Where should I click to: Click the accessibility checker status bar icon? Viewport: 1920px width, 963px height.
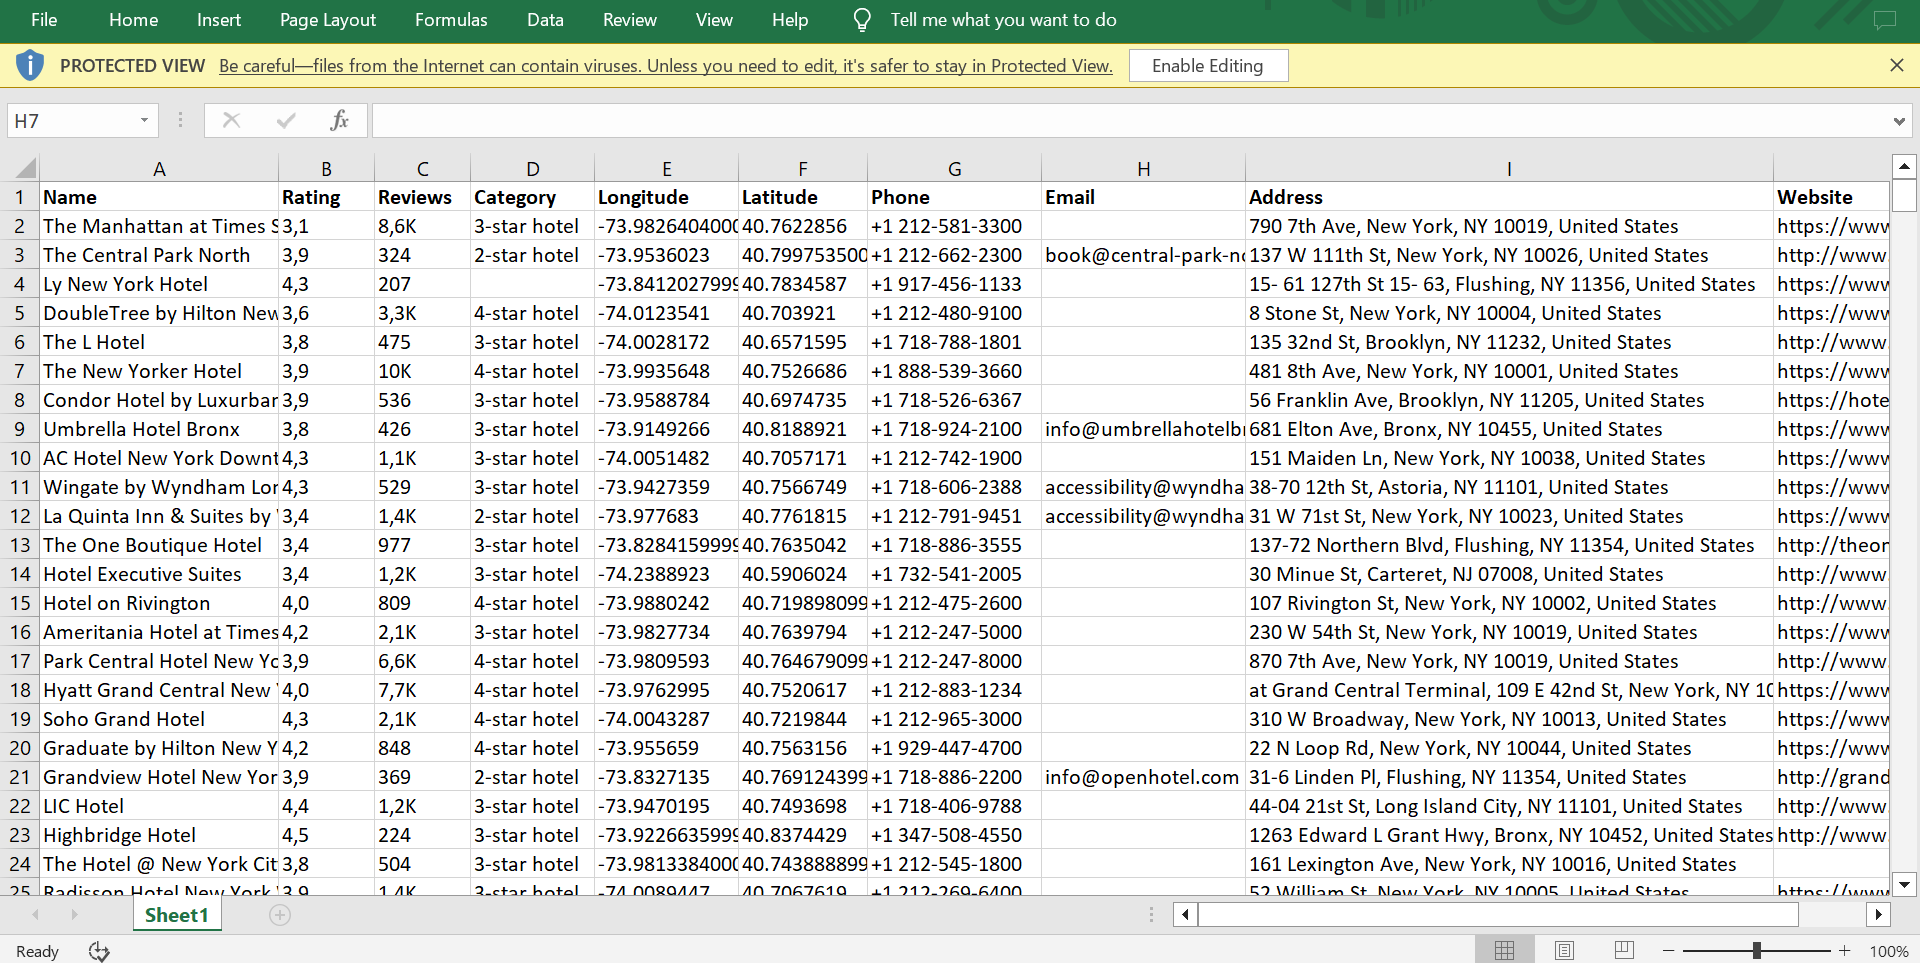click(x=99, y=951)
